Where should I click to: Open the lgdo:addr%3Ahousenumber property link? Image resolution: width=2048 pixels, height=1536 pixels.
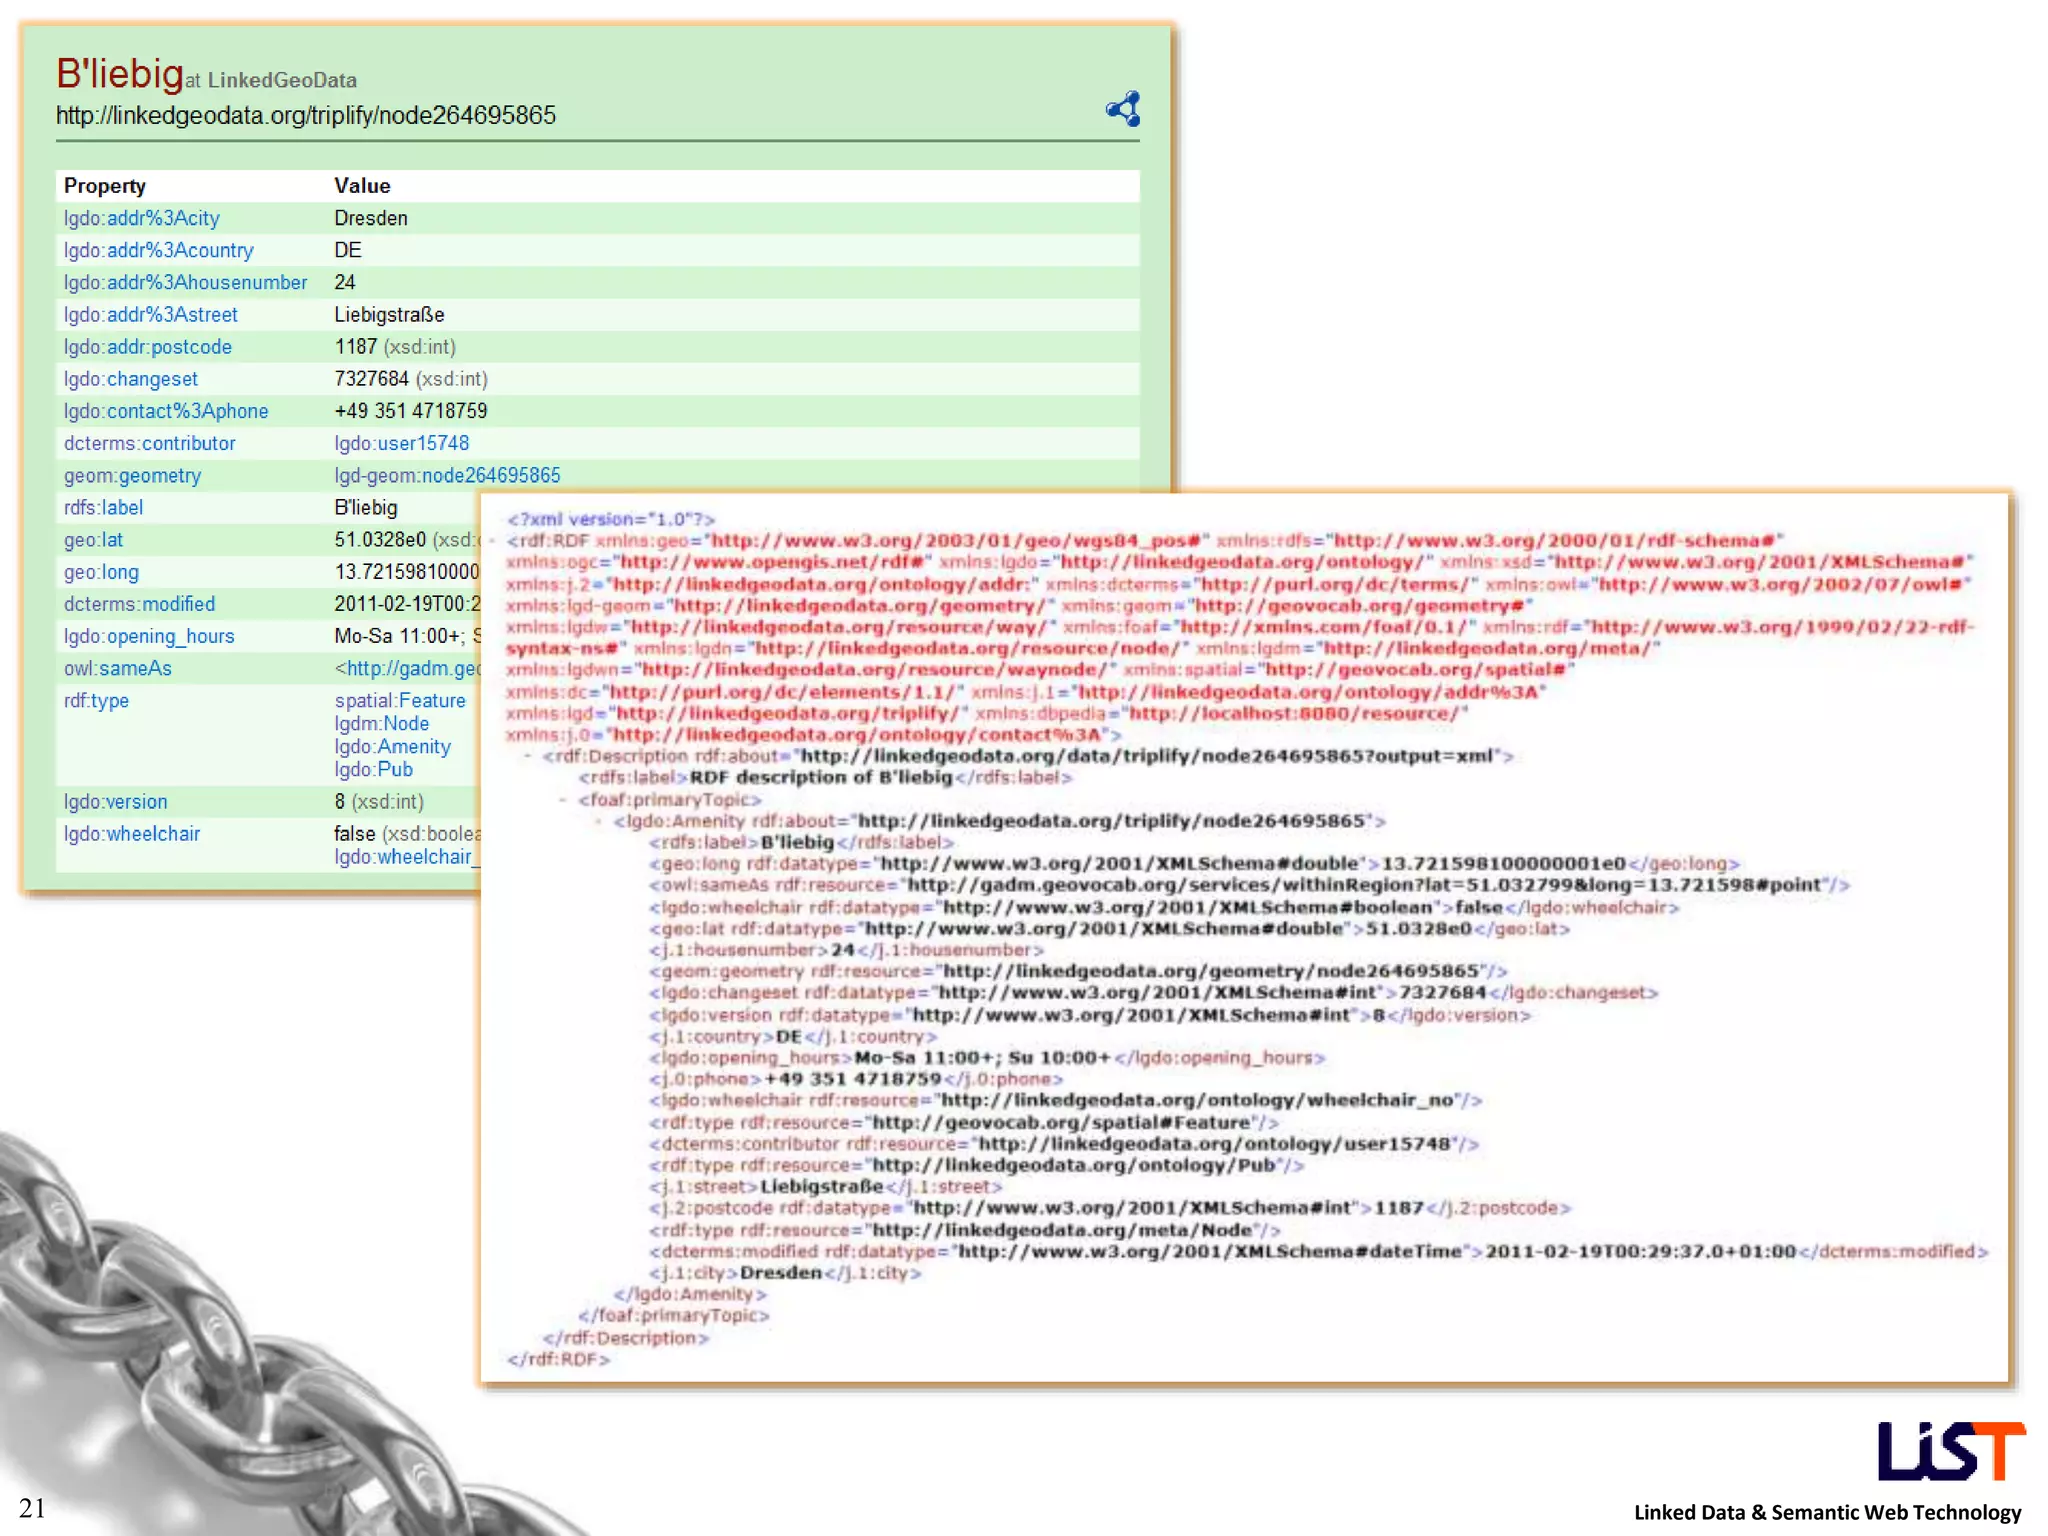click(x=185, y=282)
